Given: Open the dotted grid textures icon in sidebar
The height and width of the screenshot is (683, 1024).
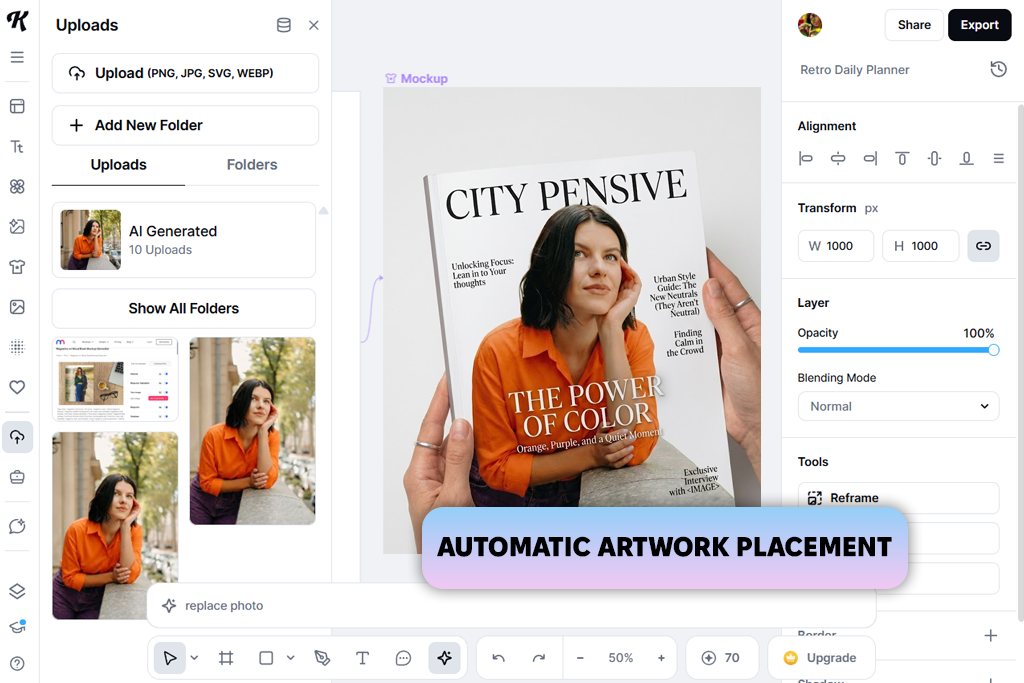Looking at the screenshot, I should click(x=18, y=347).
